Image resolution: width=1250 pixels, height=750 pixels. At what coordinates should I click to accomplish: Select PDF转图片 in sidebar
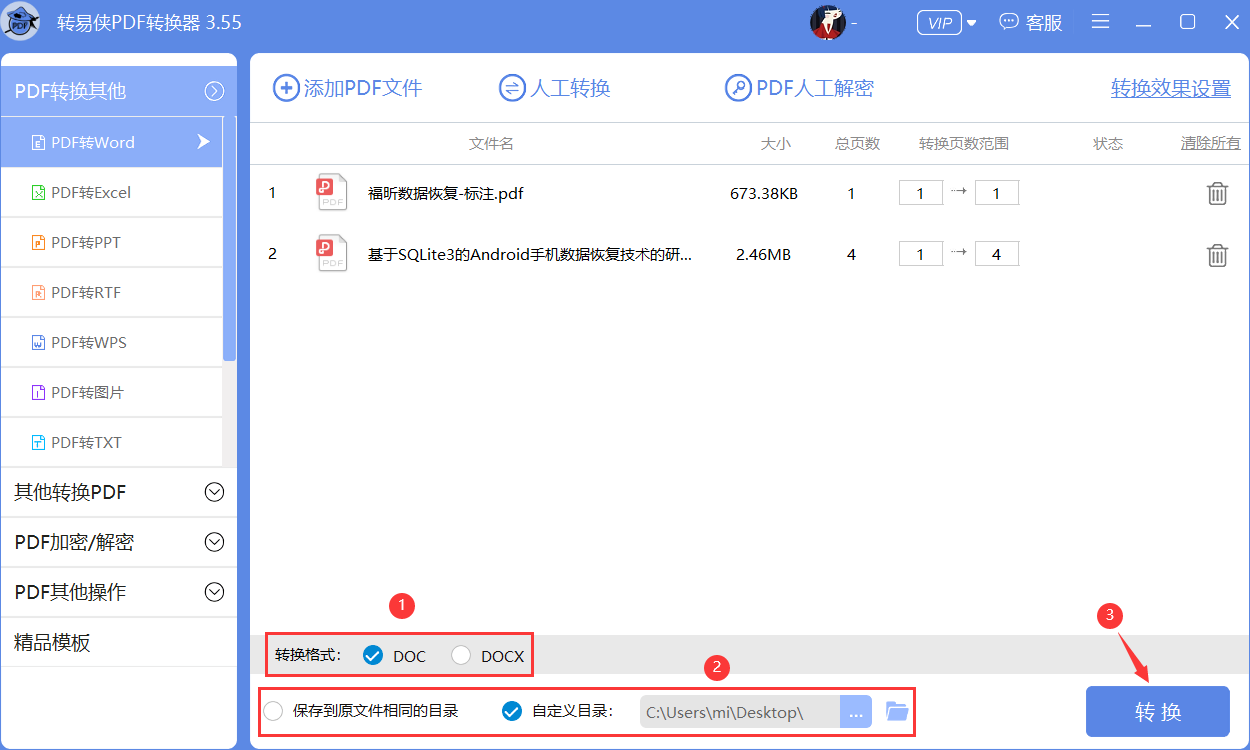[x=111, y=392]
